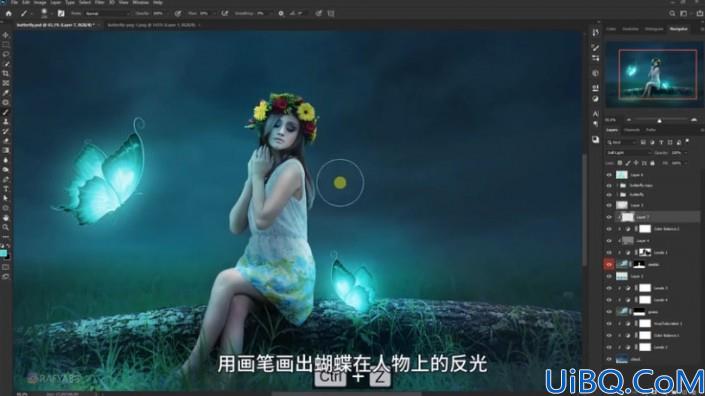
Task: Switch to the Paths tab
Action: click(x=651, y=130)
